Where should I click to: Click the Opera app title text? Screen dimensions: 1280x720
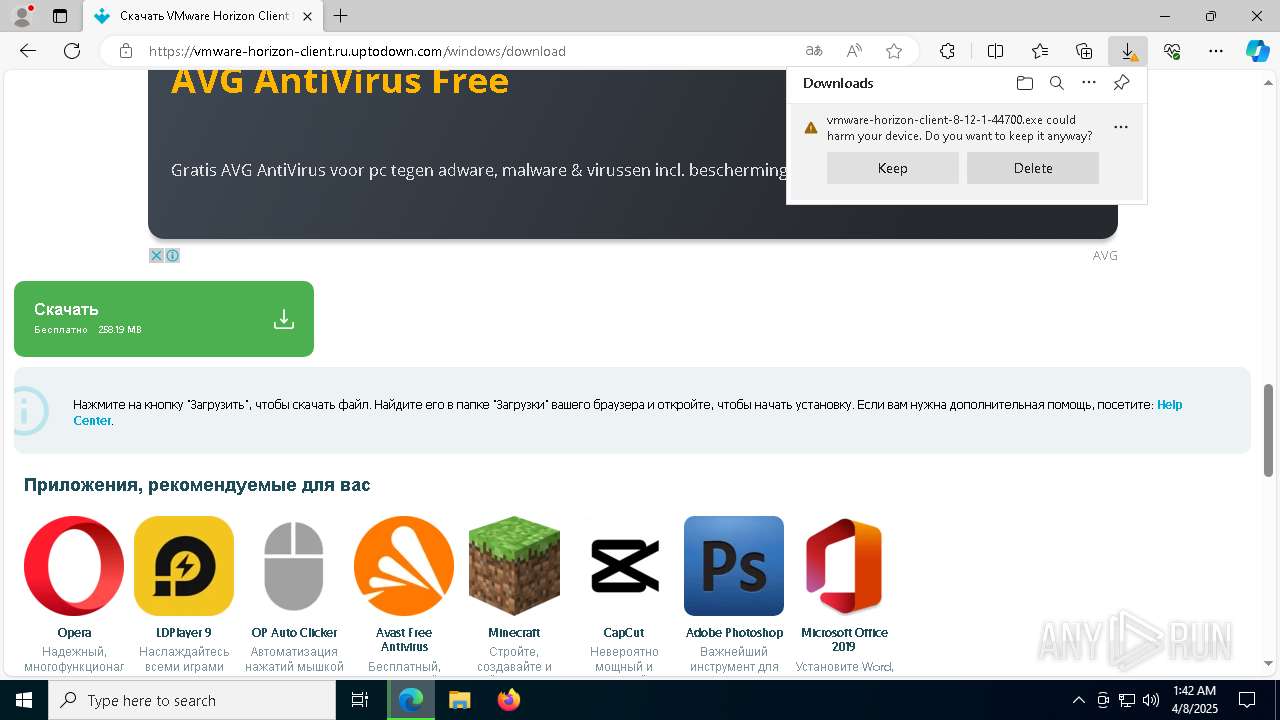74,633
